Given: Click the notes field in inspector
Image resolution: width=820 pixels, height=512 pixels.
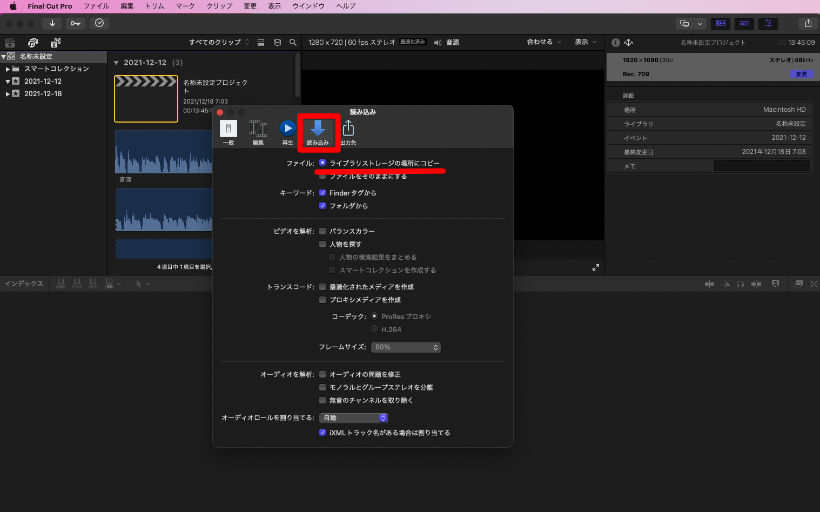Looking at the screenshot, I should coord(762,166).
